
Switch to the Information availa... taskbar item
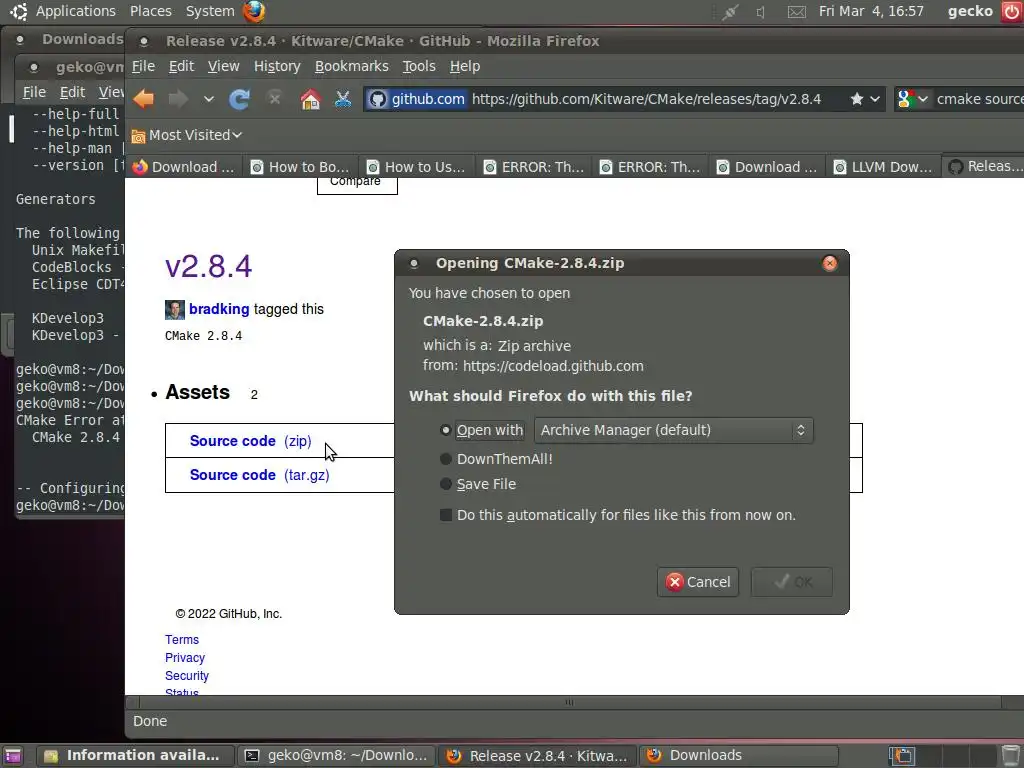133,756
